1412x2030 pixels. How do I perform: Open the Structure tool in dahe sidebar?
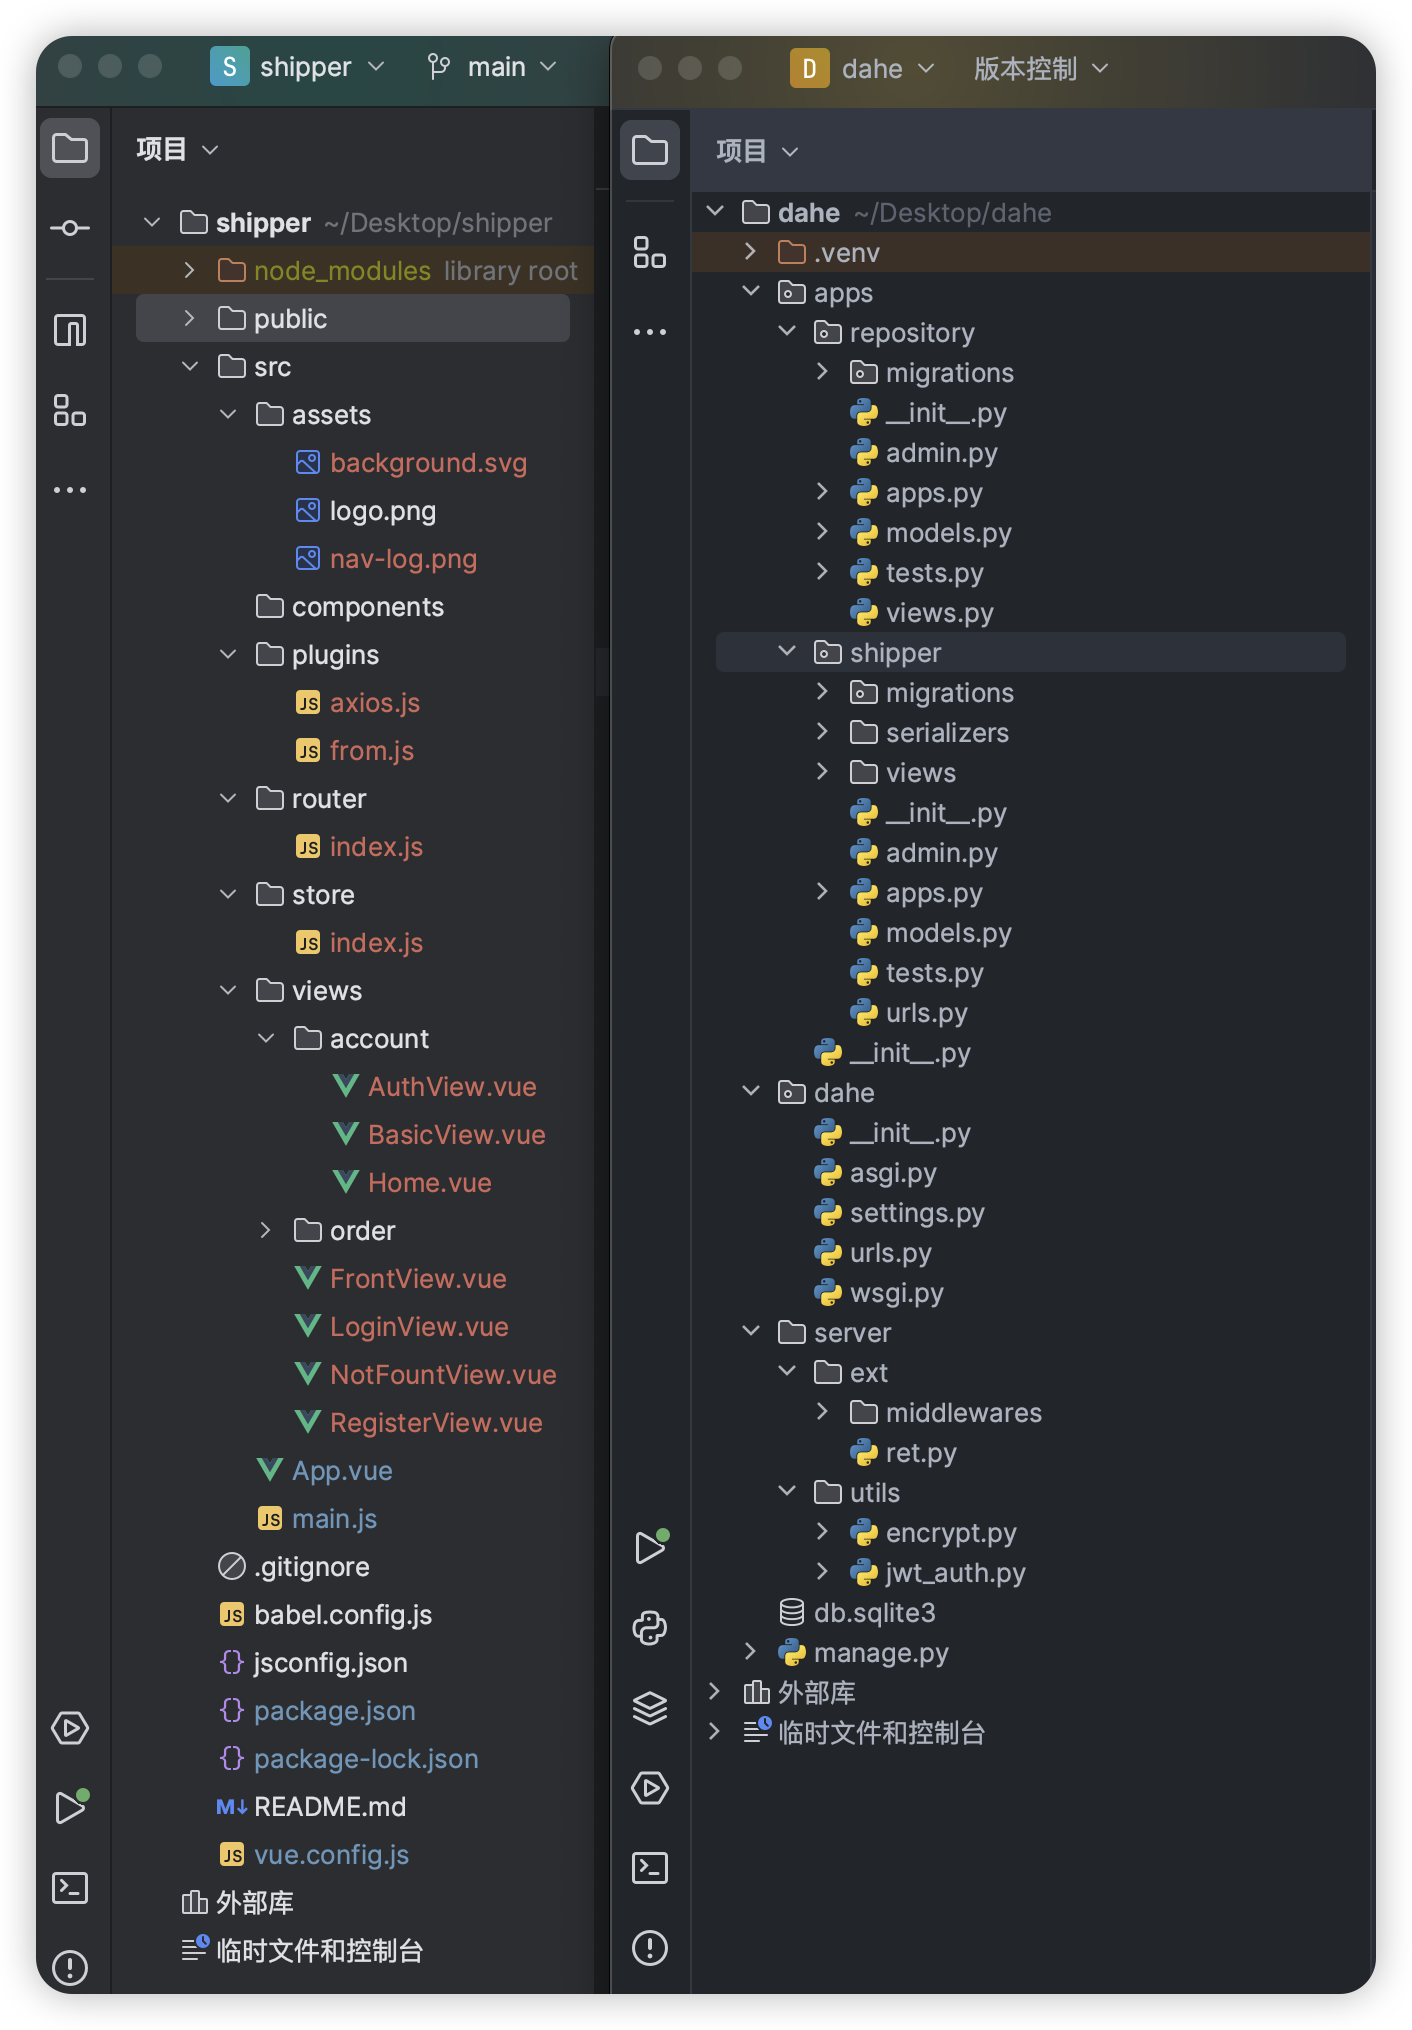pyautogui.click(x=650, y=252)
